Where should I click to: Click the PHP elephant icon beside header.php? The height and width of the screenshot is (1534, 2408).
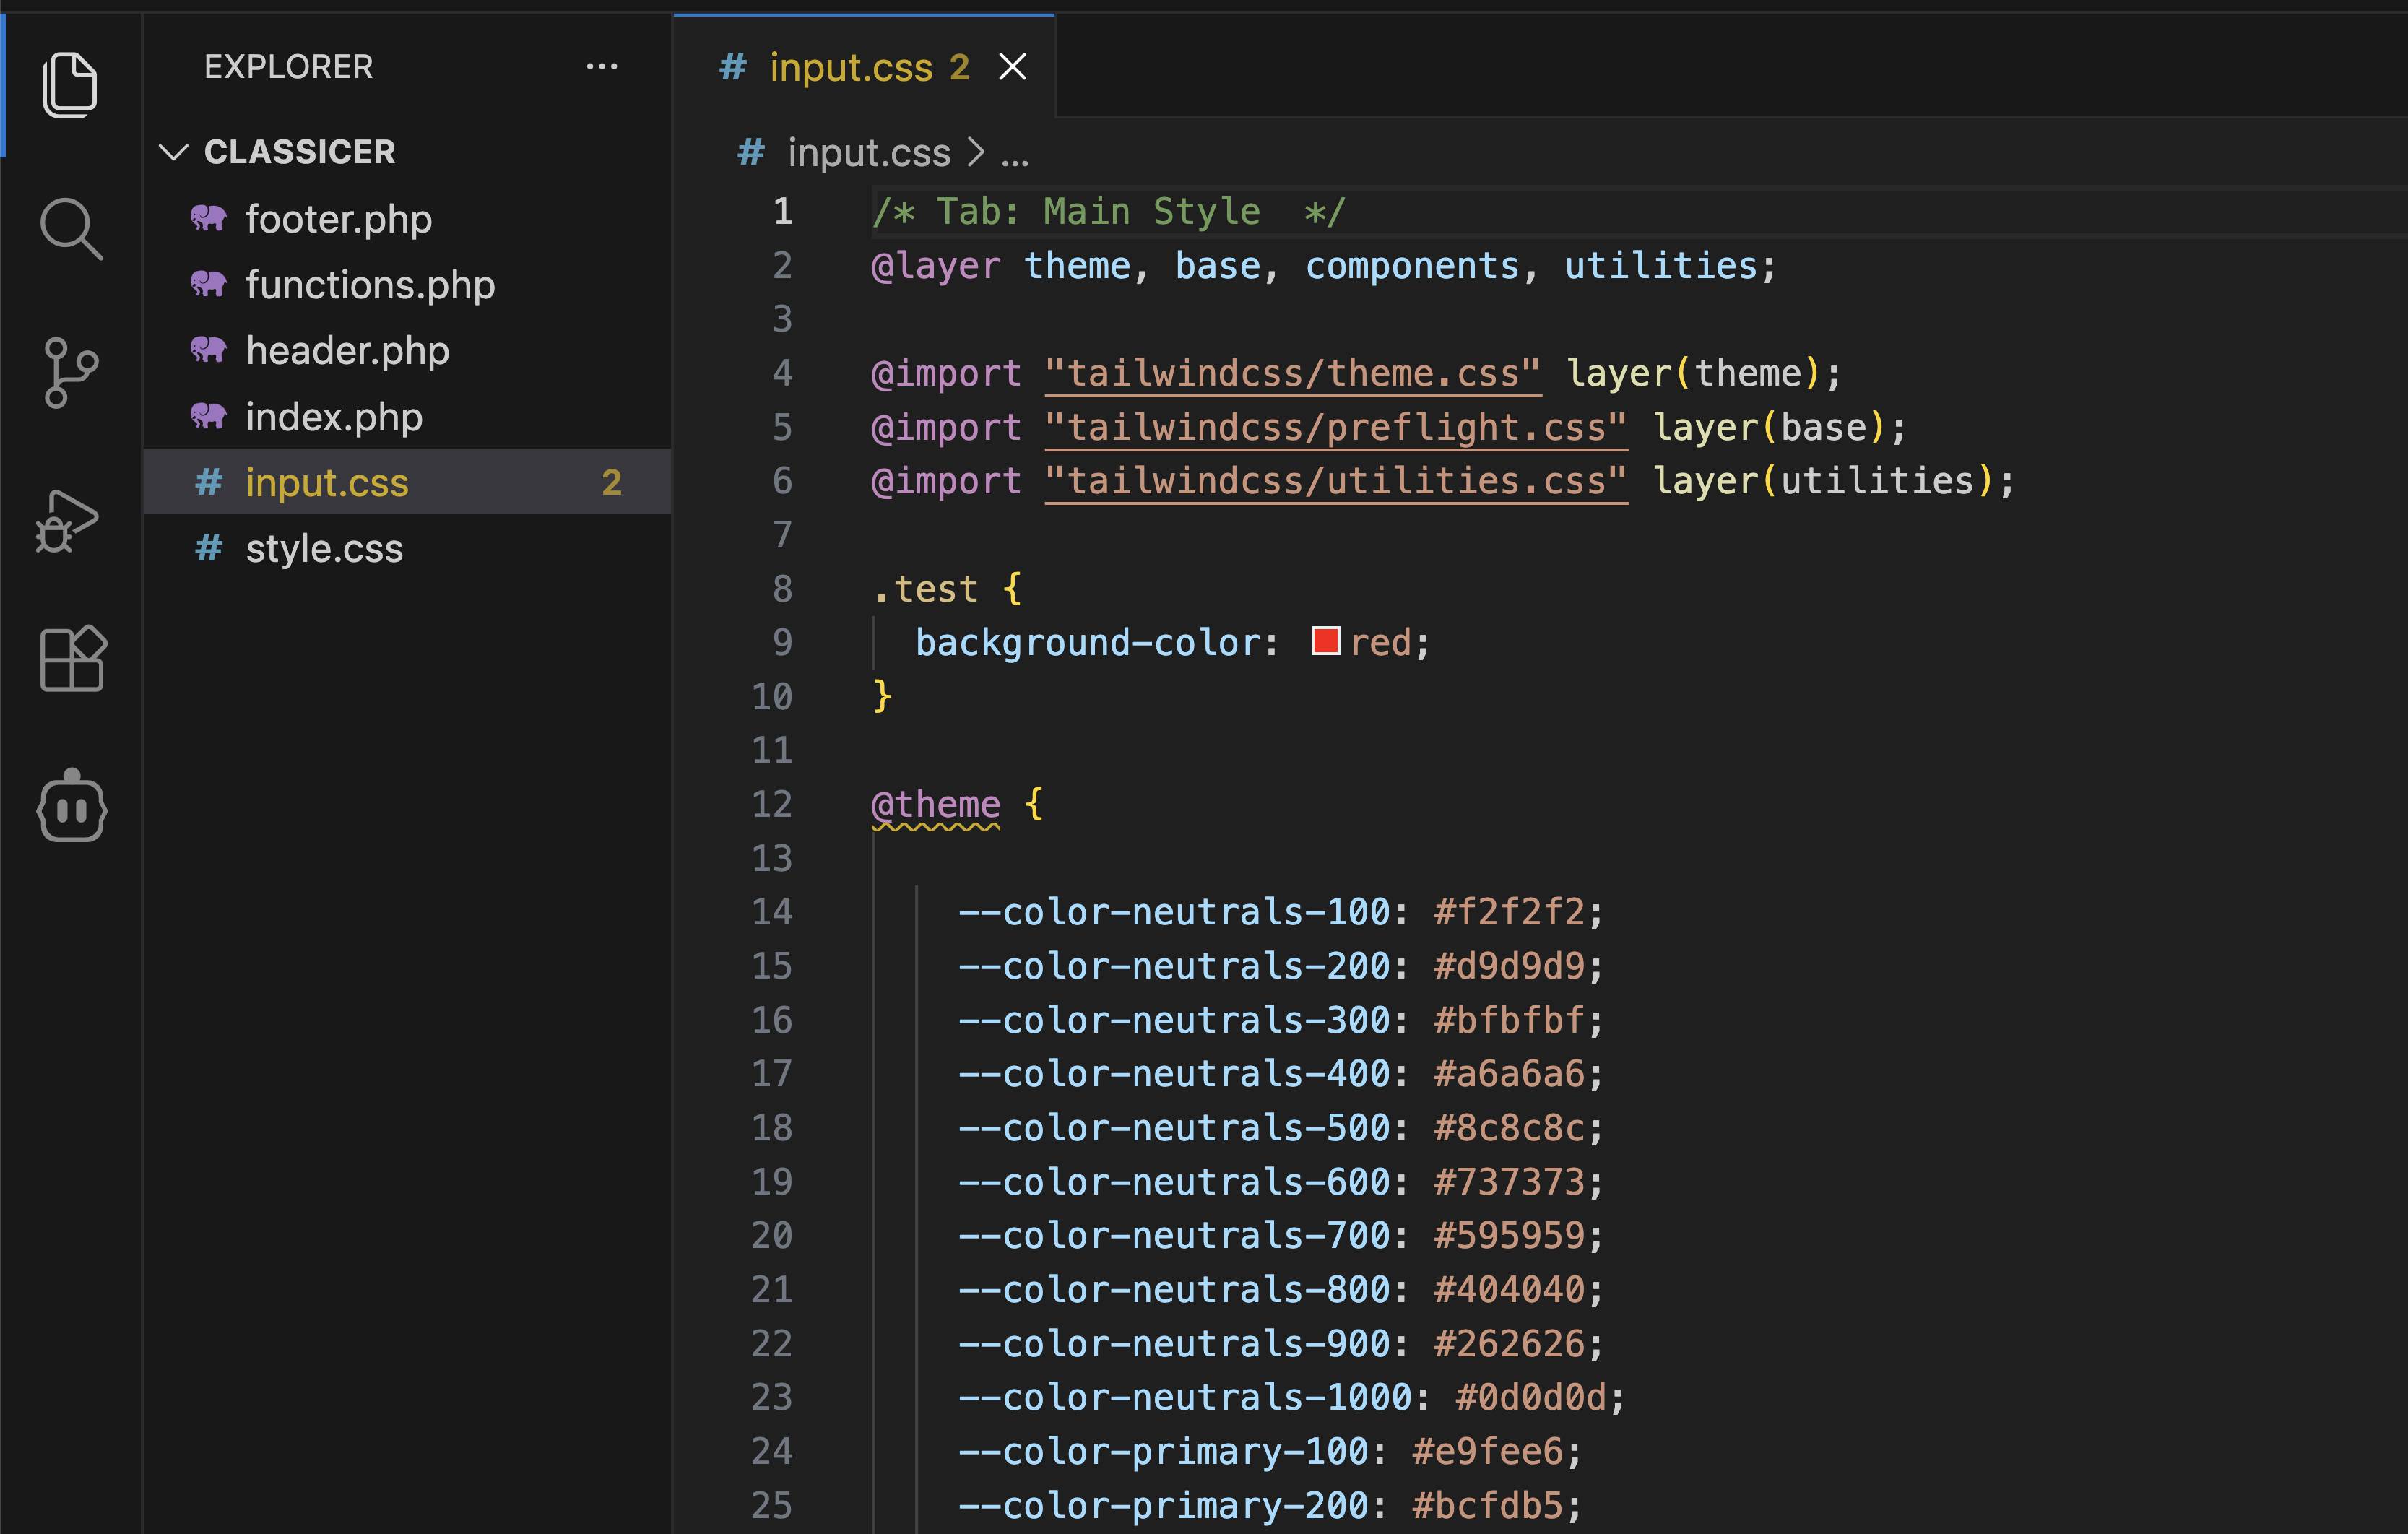coord(208,350)
